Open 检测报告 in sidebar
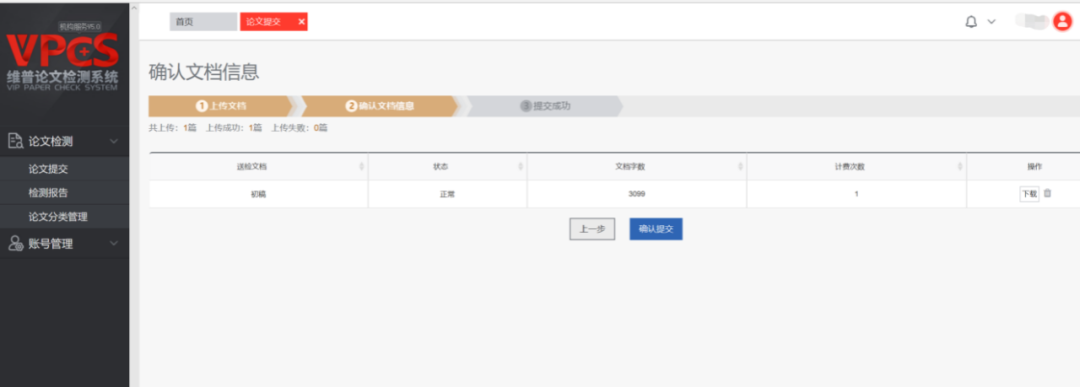 pos(48,193)
